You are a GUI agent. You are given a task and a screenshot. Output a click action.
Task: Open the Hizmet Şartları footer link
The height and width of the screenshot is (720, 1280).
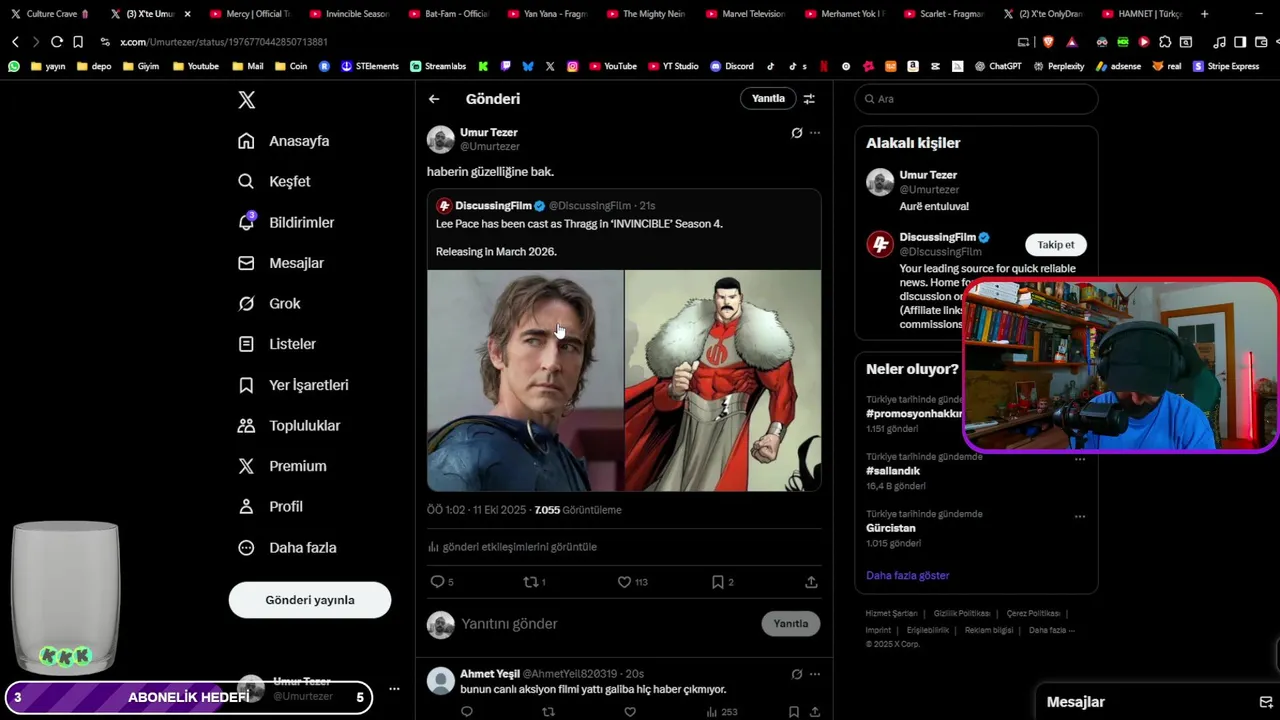(891, 613)
